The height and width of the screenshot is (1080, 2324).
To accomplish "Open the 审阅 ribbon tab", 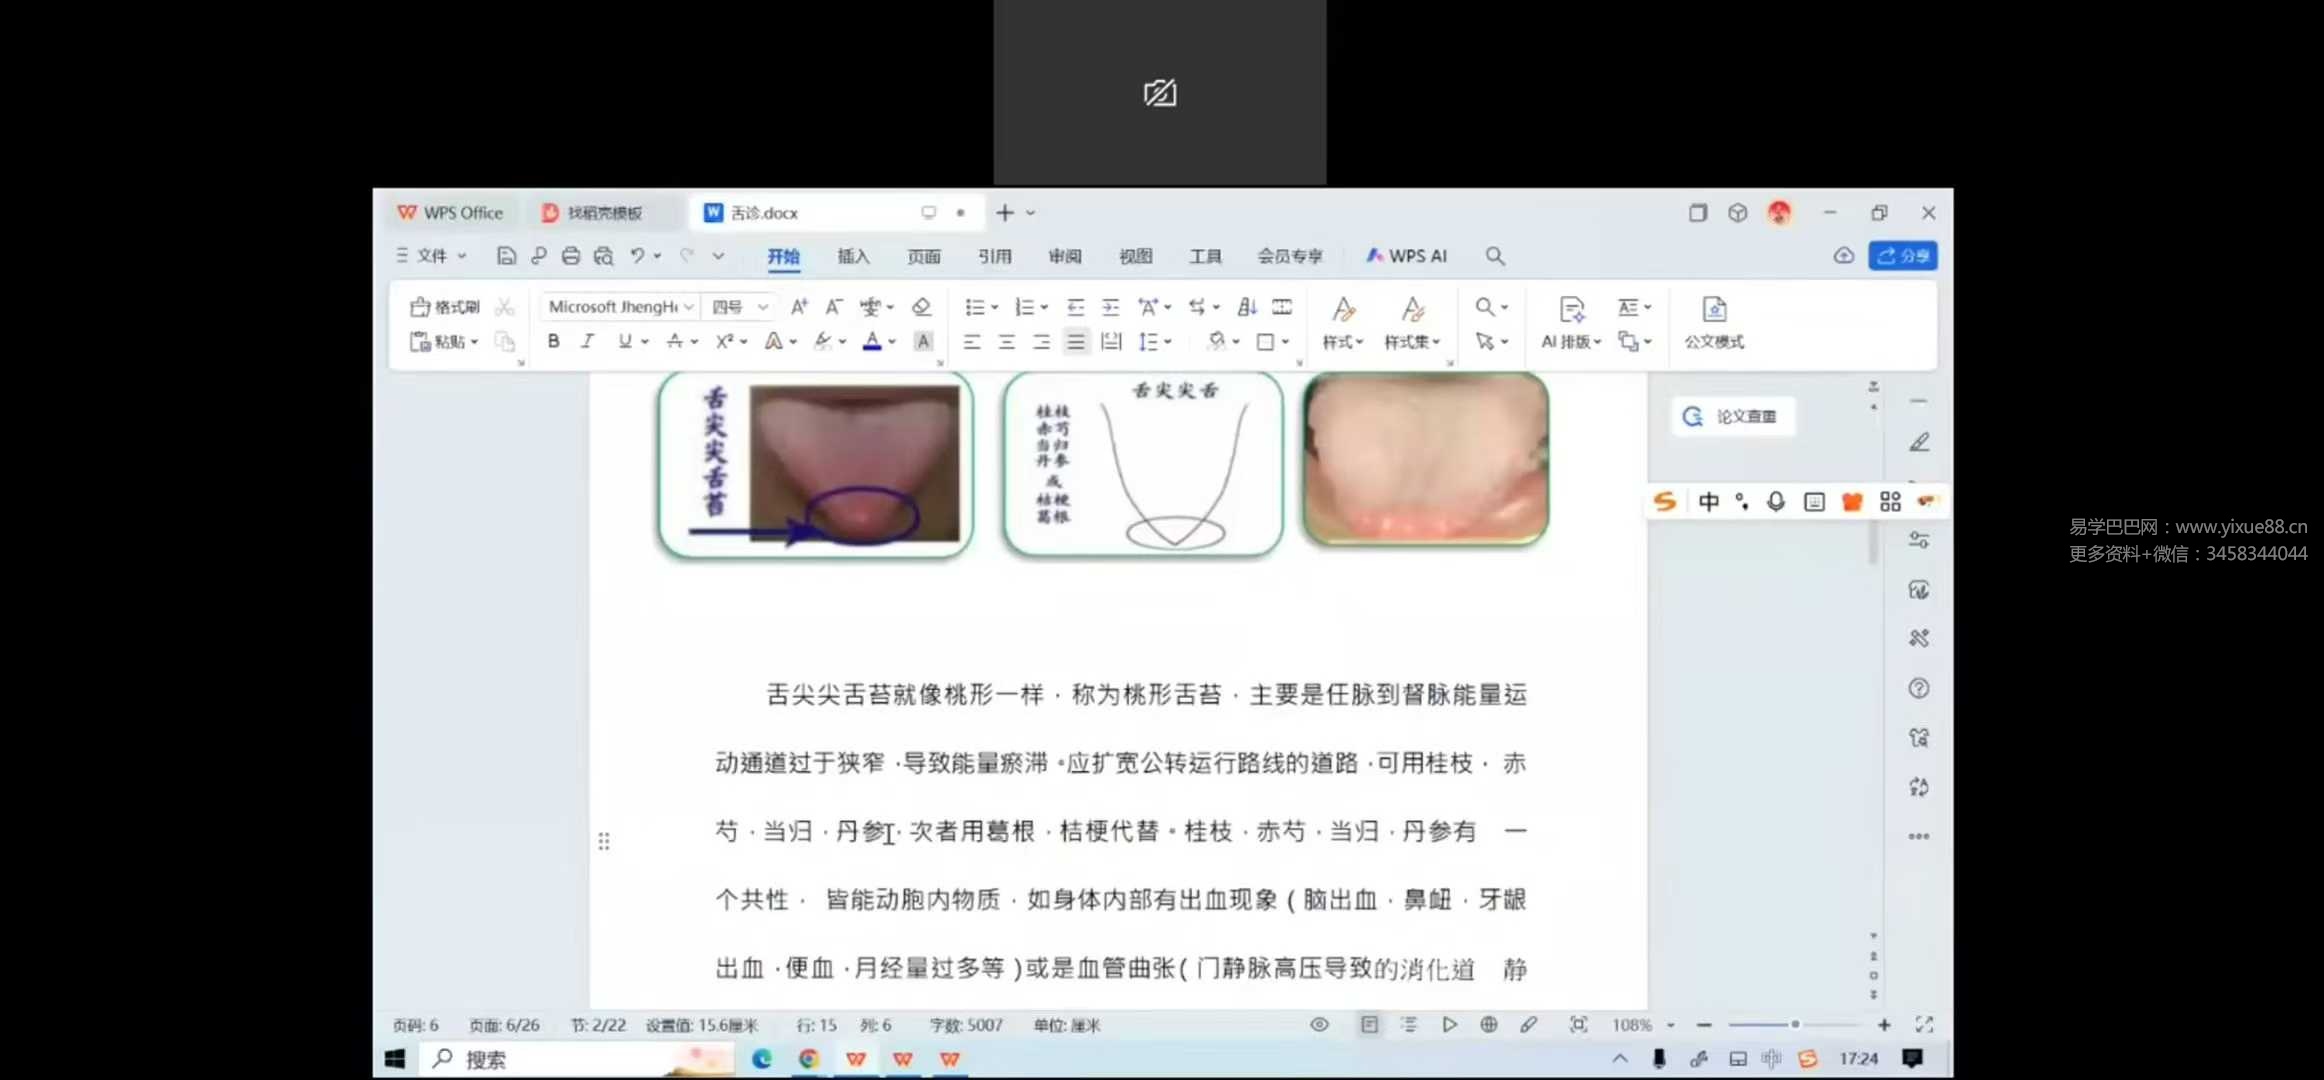I will tap(1064, 256).
